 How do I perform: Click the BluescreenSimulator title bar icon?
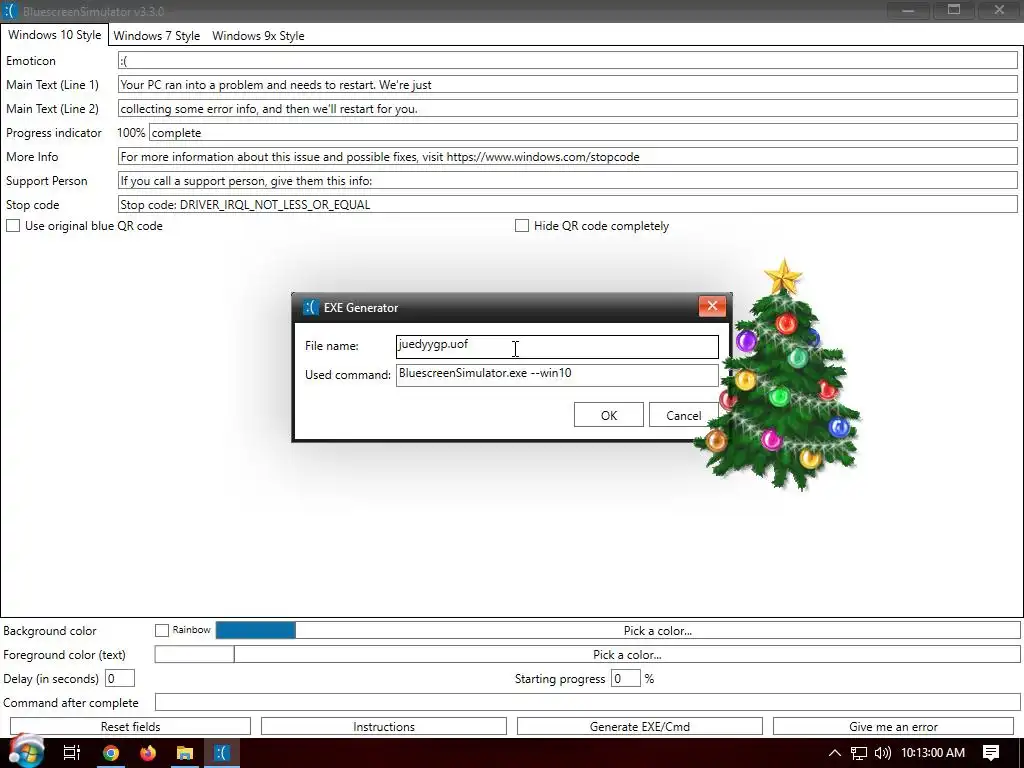click(x=10, y=11)
